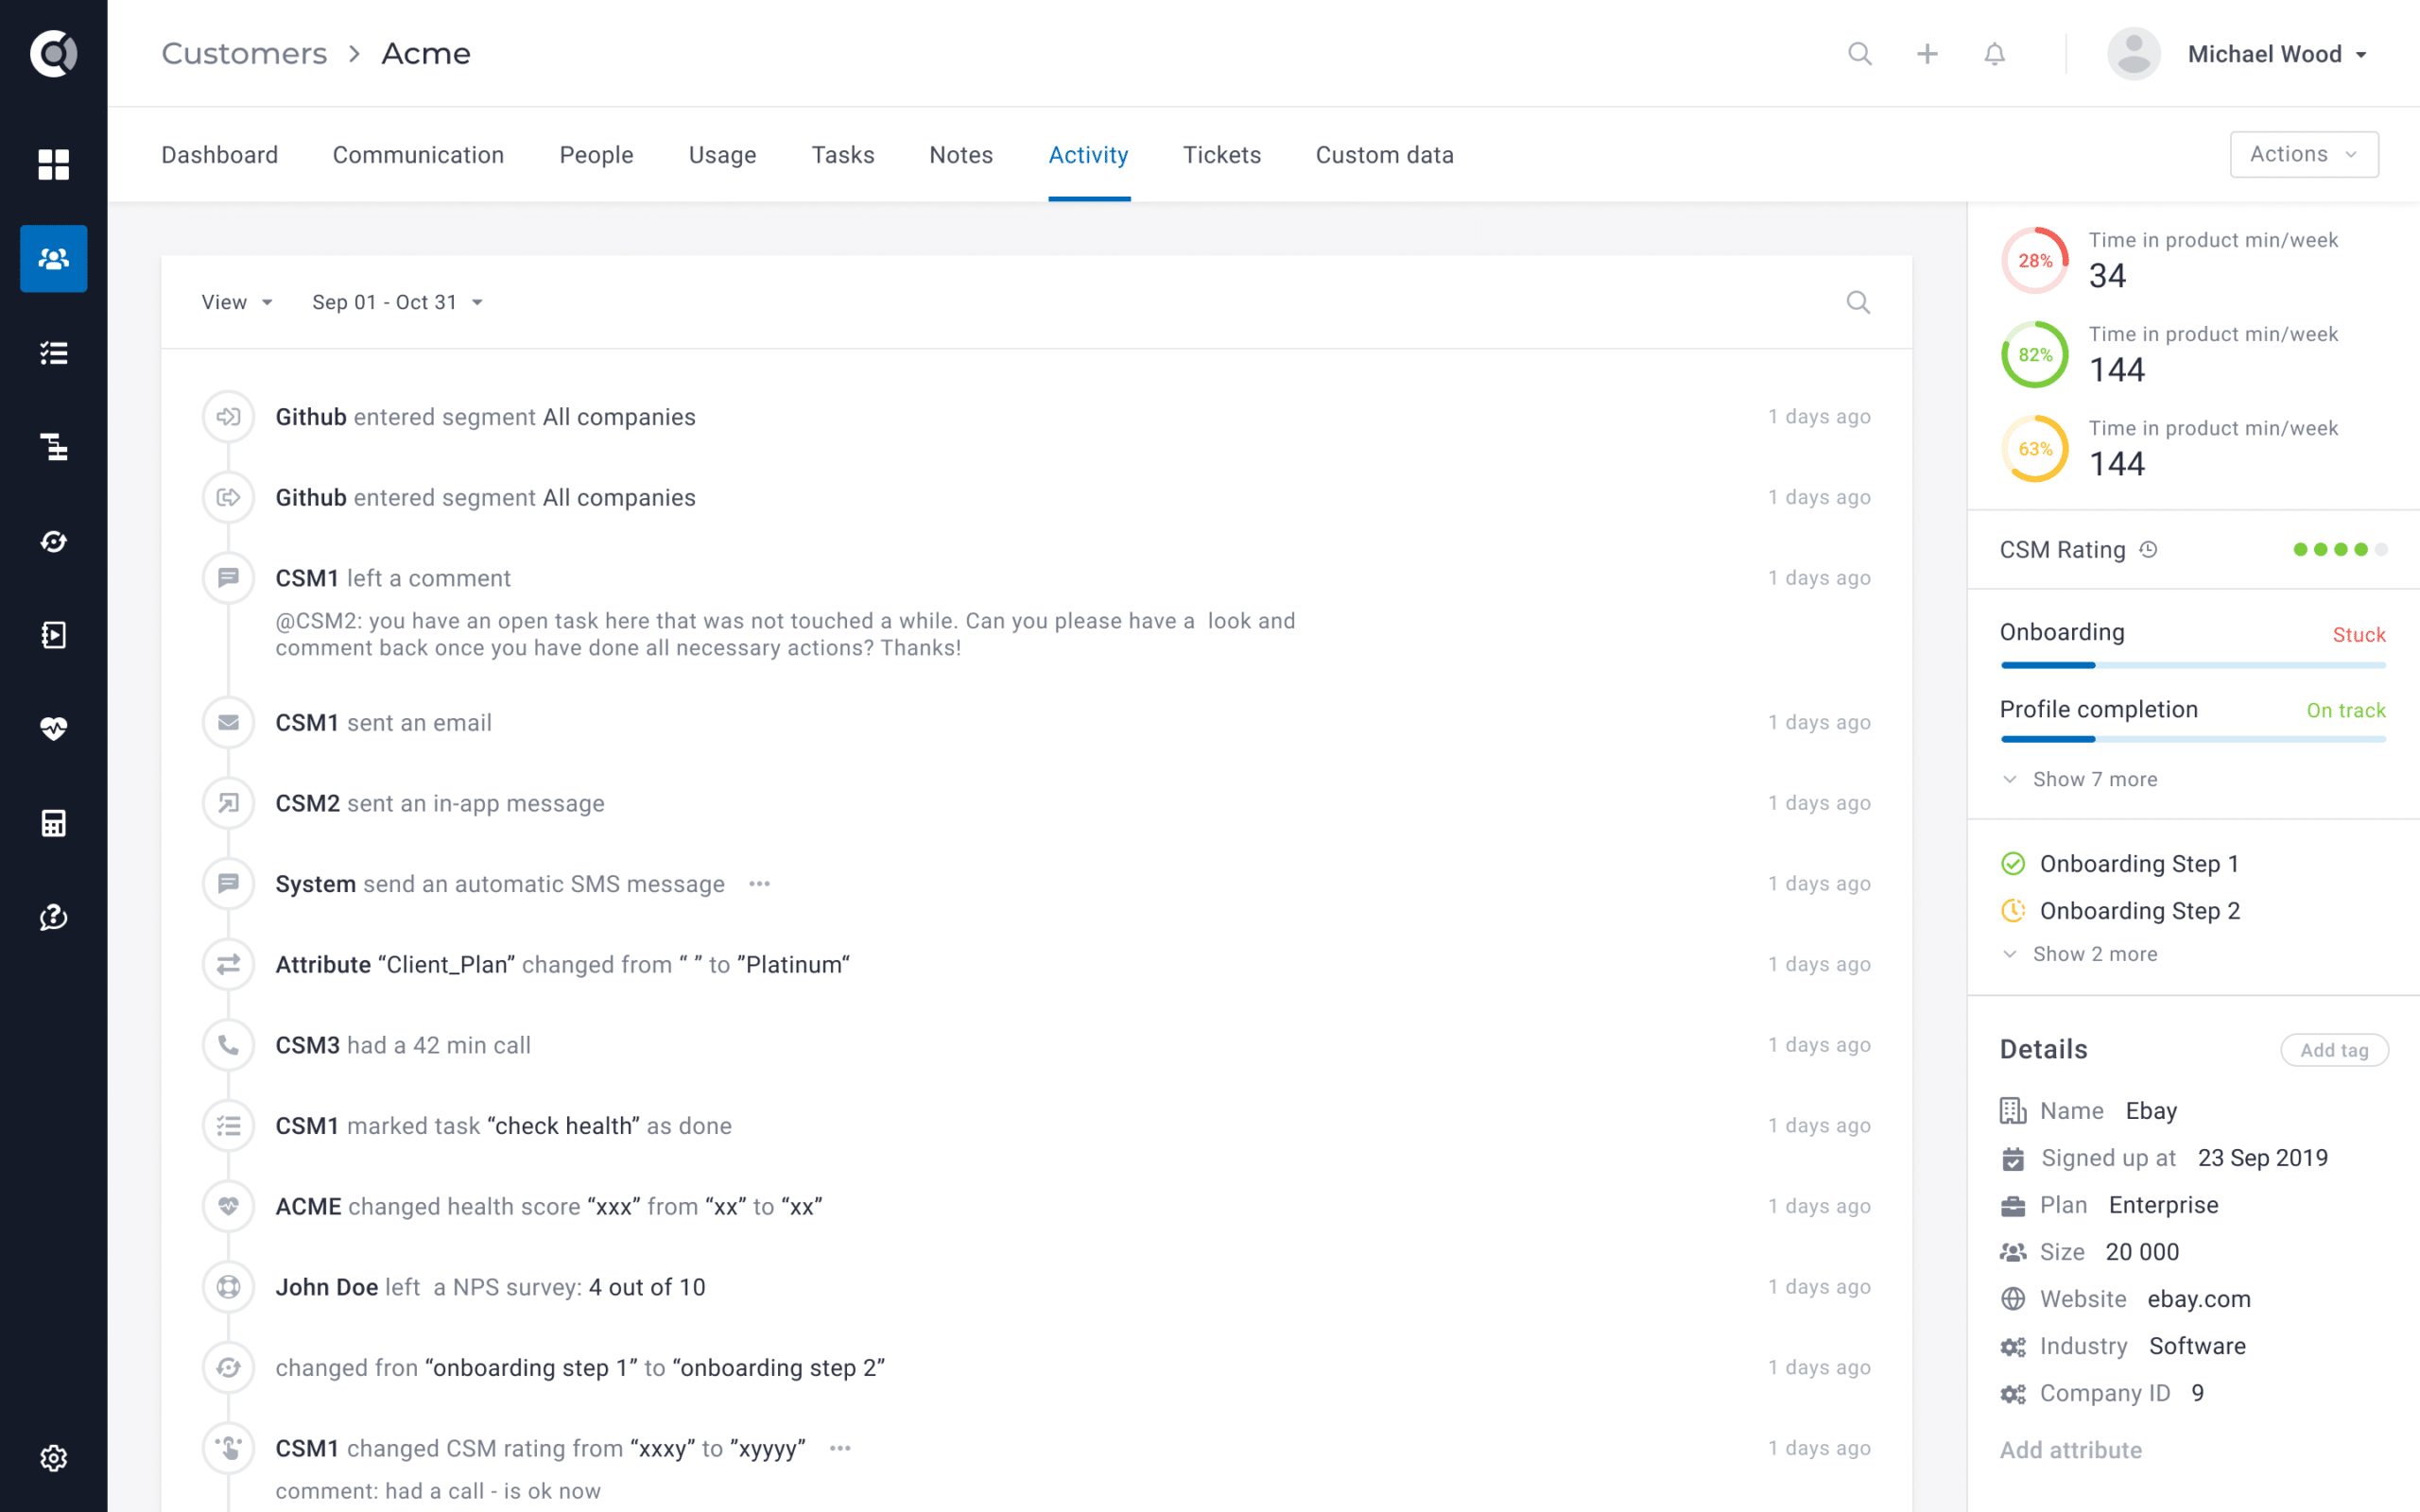Open the health heart icon in sidebar
Image resolution: width=2420 pixels, height=1512 pixels.
(x=53, y=729)
